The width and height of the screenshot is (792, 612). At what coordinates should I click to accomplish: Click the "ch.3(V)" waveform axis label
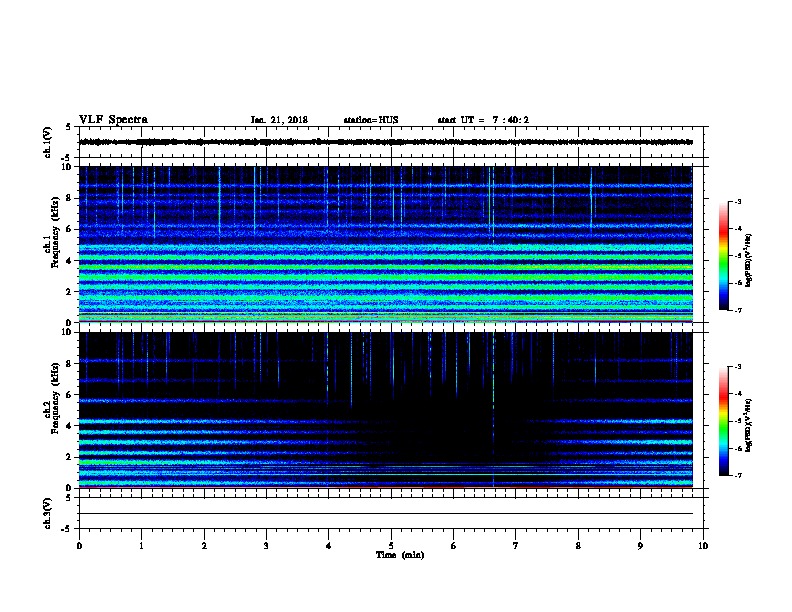tap(48, 513)
